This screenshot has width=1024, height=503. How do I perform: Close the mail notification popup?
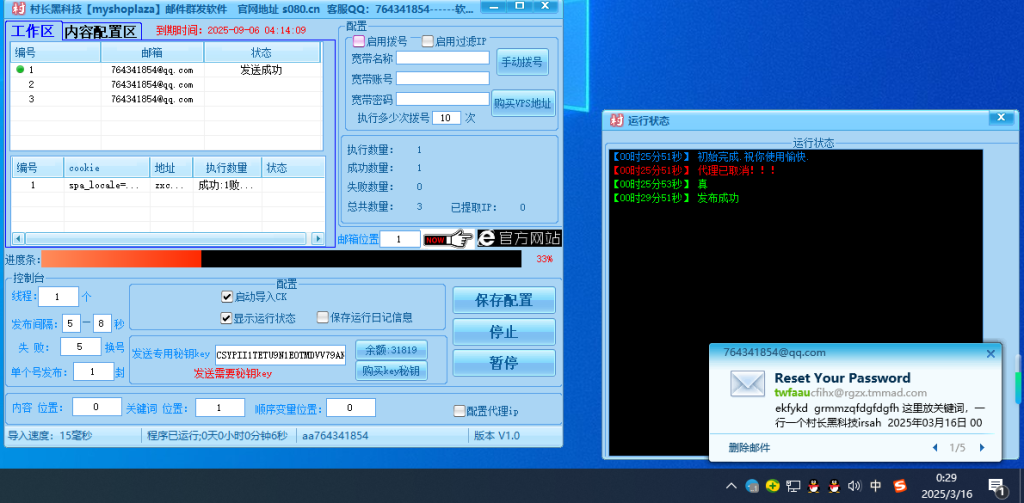(991, 353)
